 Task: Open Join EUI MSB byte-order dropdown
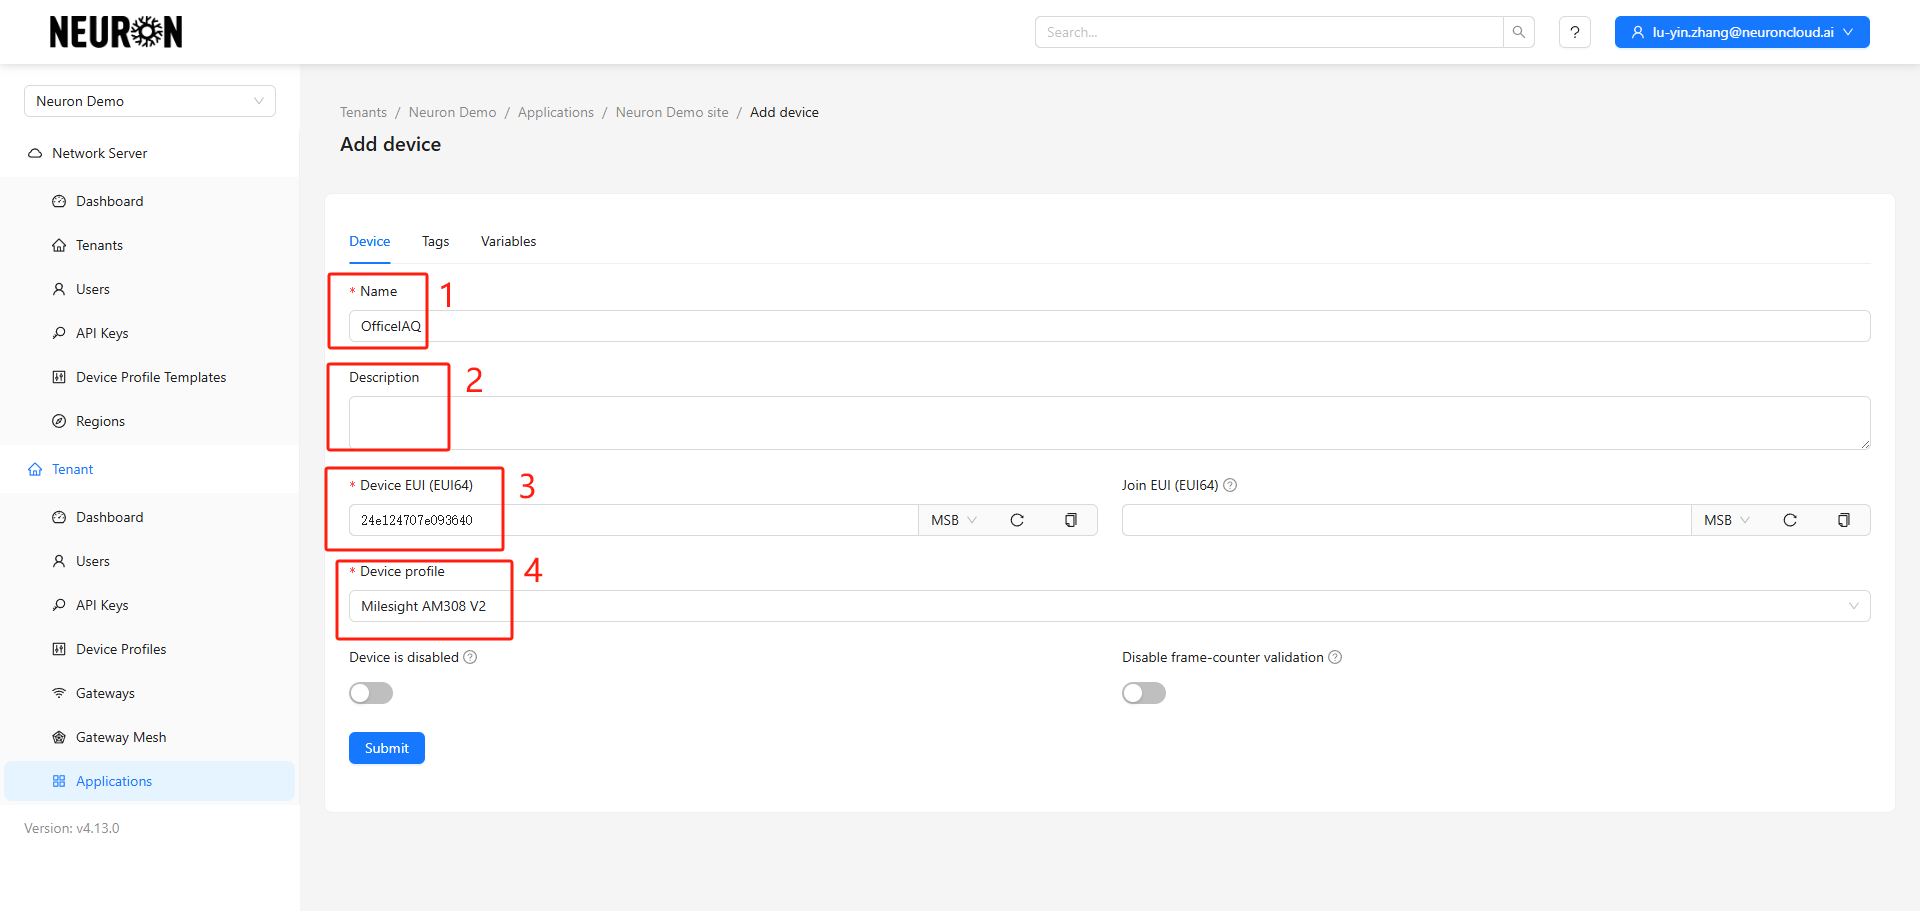click(1727, 520)
